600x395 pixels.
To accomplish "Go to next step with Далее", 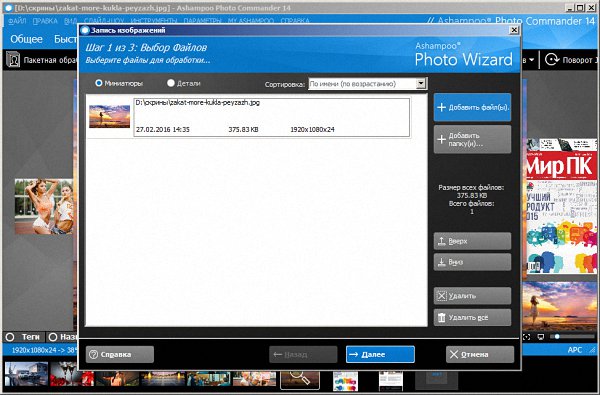I will [x=380, y=354].
